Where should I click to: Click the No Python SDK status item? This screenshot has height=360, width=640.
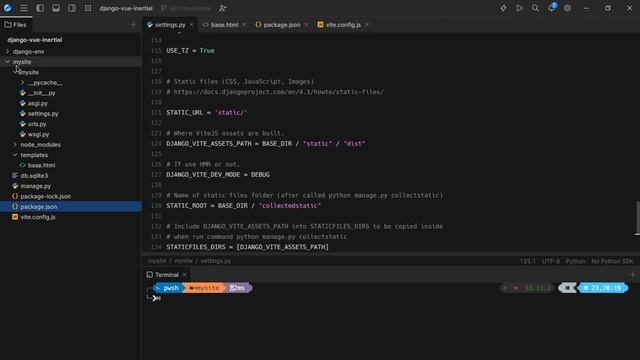point(612,261)
